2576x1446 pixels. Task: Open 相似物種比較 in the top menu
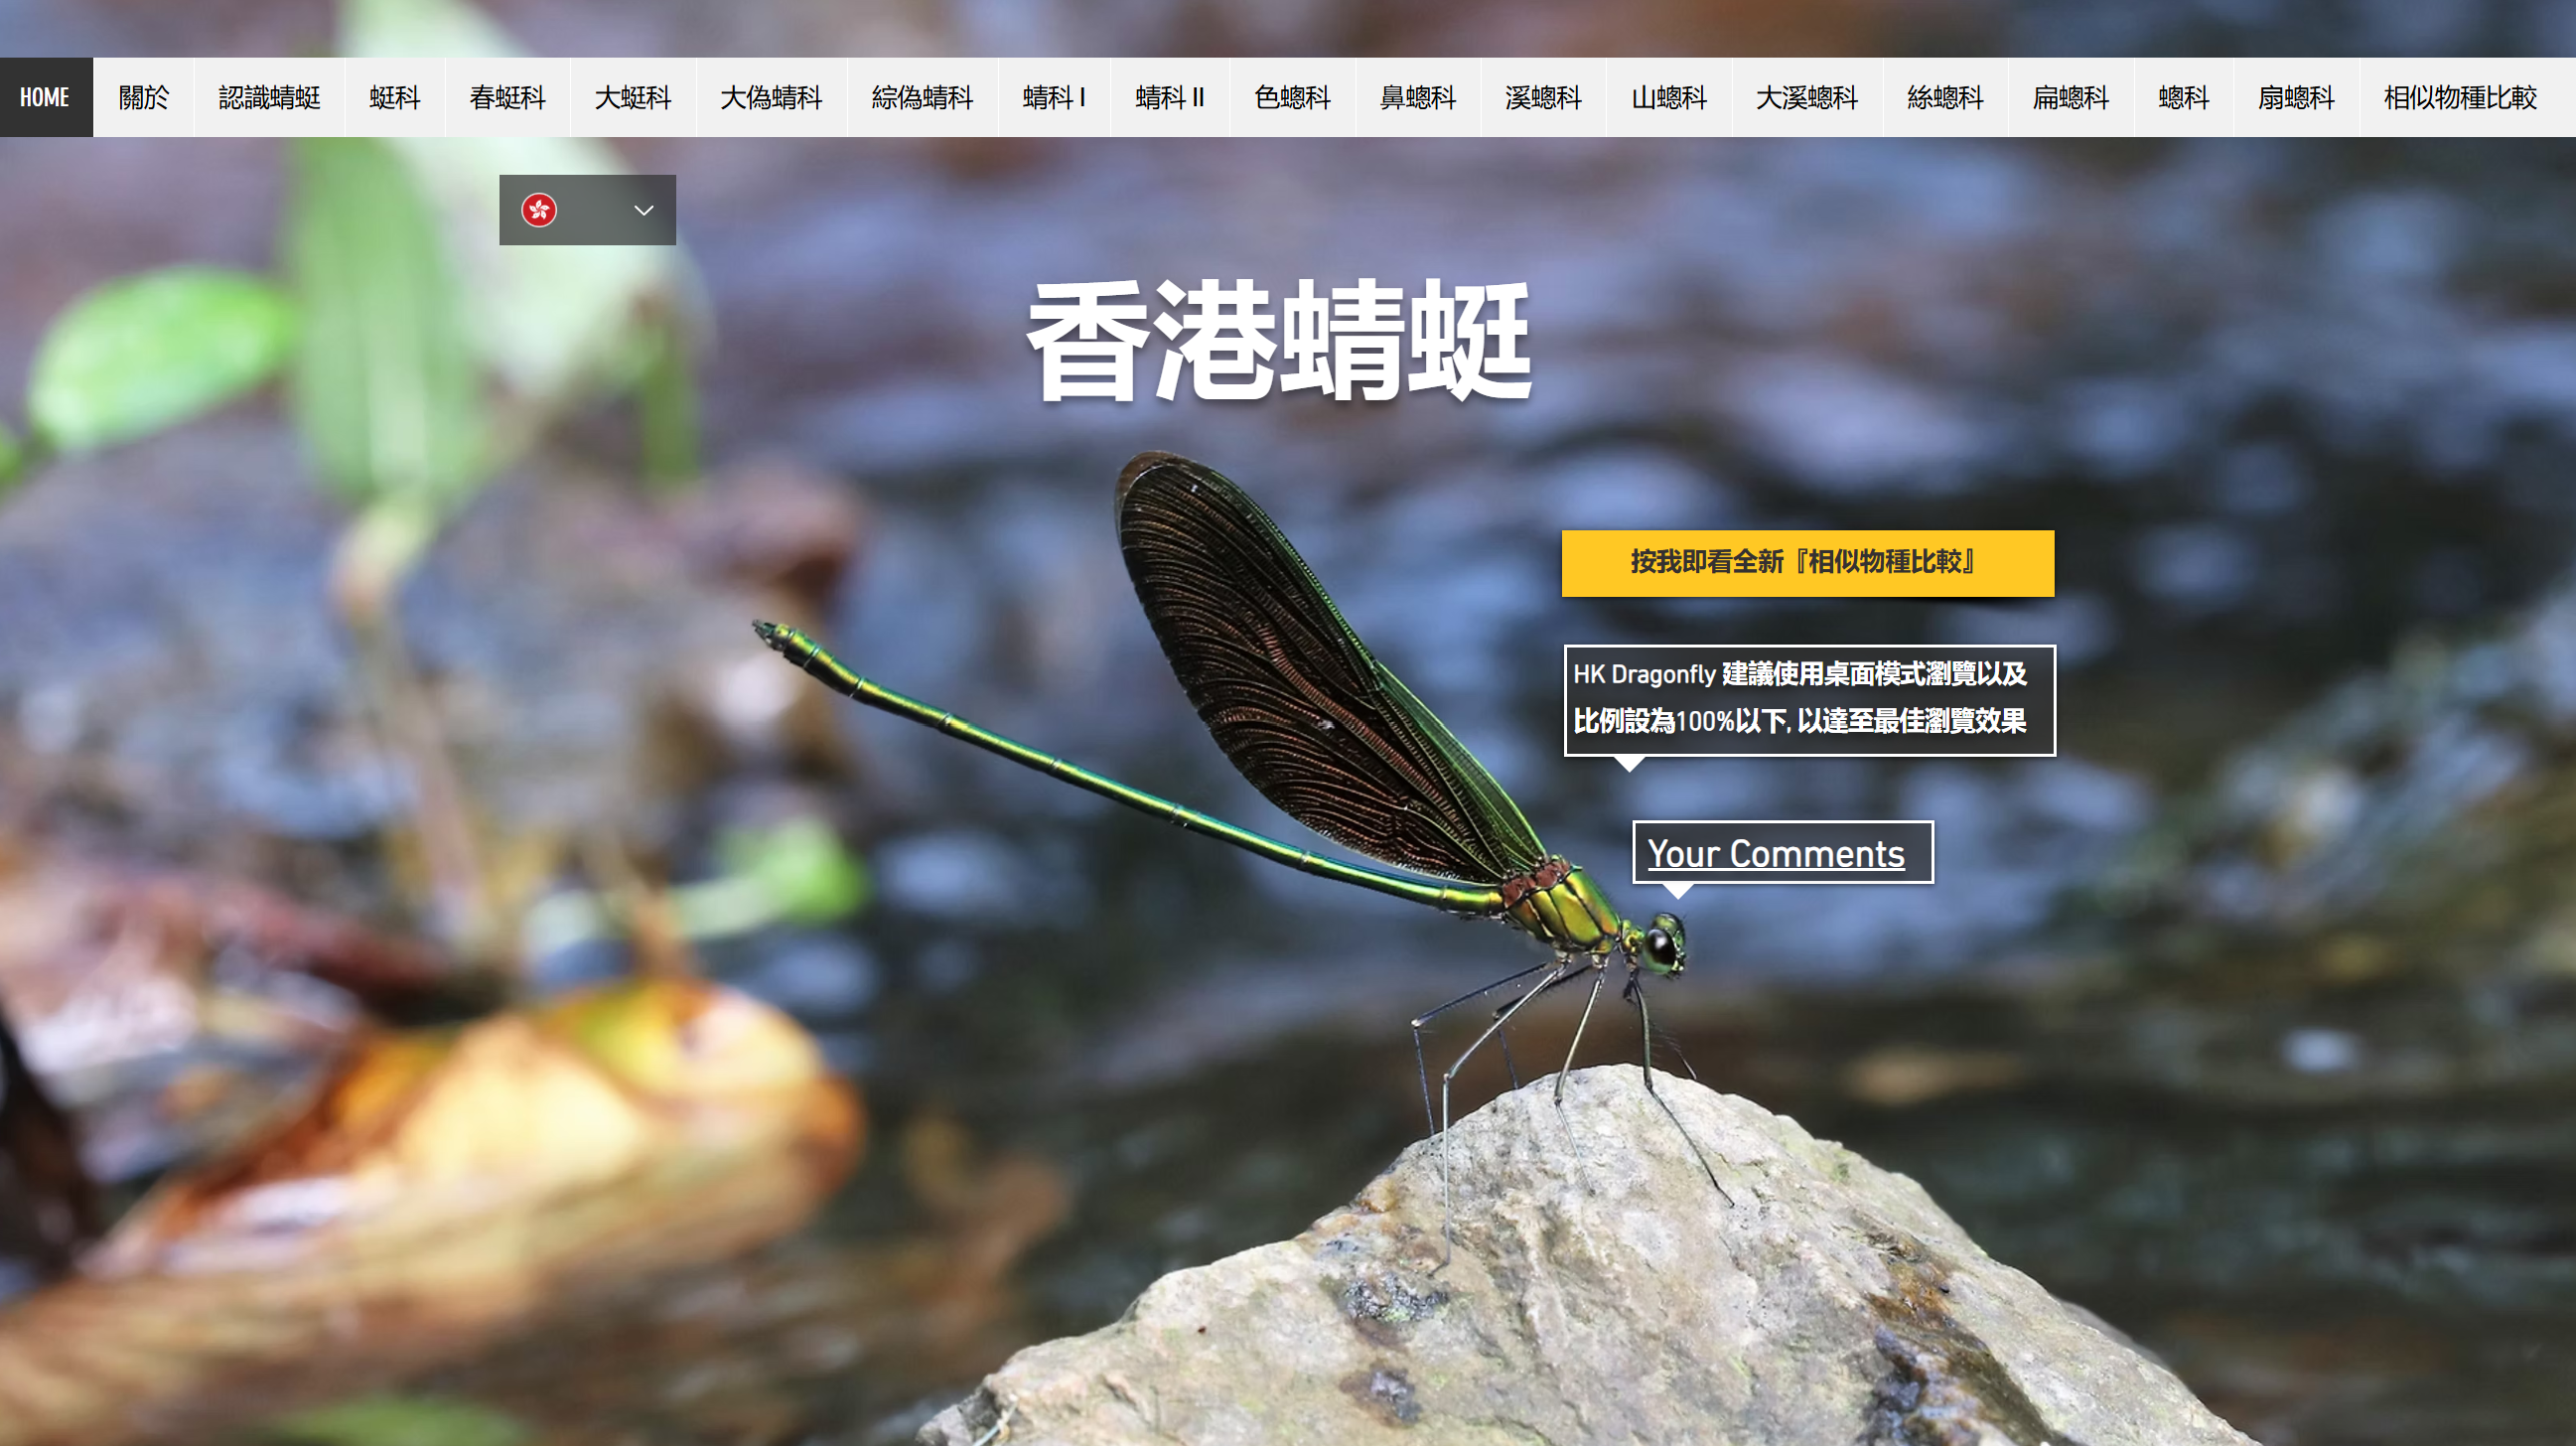tap(2460, 97)
